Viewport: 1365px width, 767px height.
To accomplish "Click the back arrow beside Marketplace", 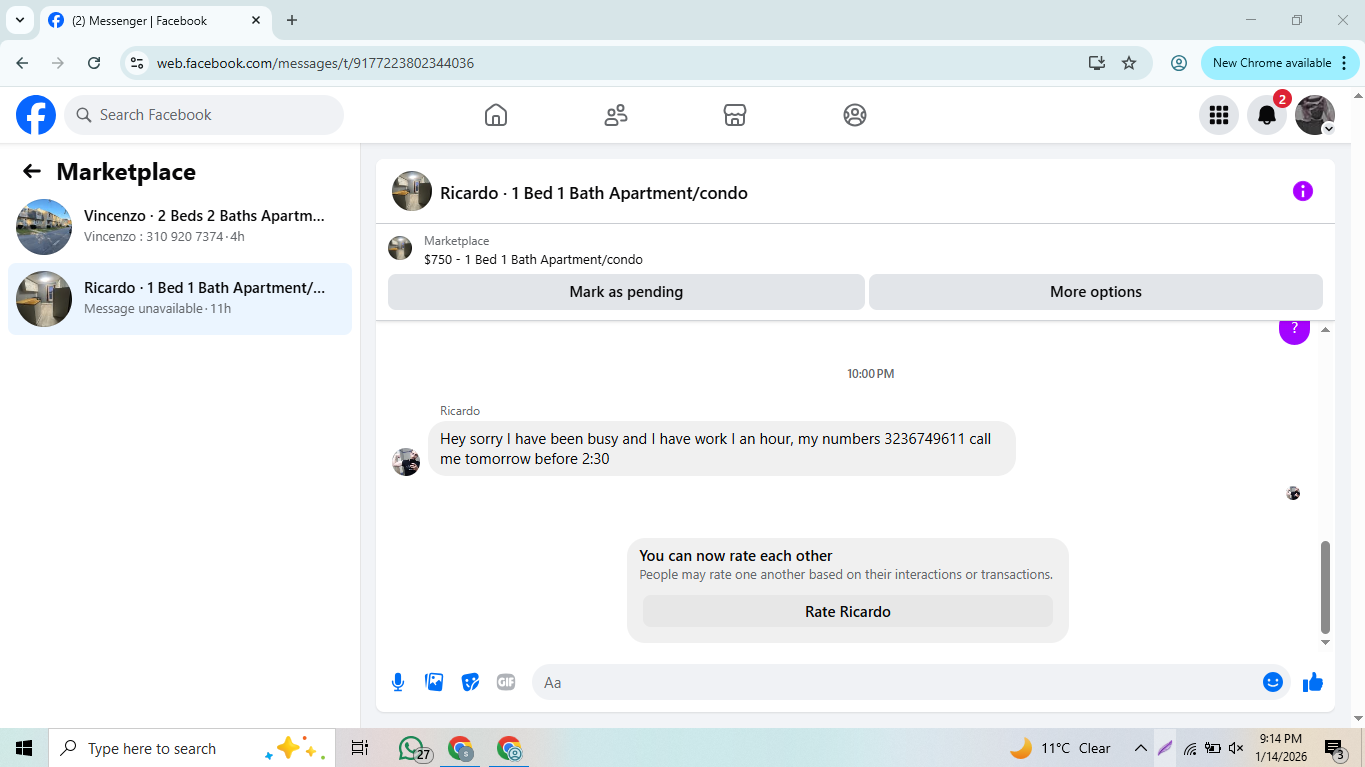I will (32, 171).
